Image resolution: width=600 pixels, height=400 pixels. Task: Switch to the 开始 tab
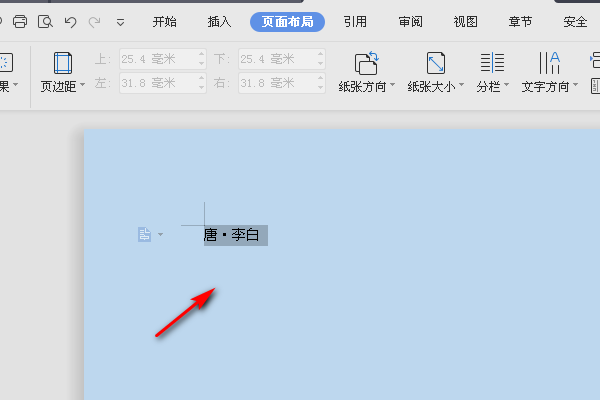click(165, 22)
